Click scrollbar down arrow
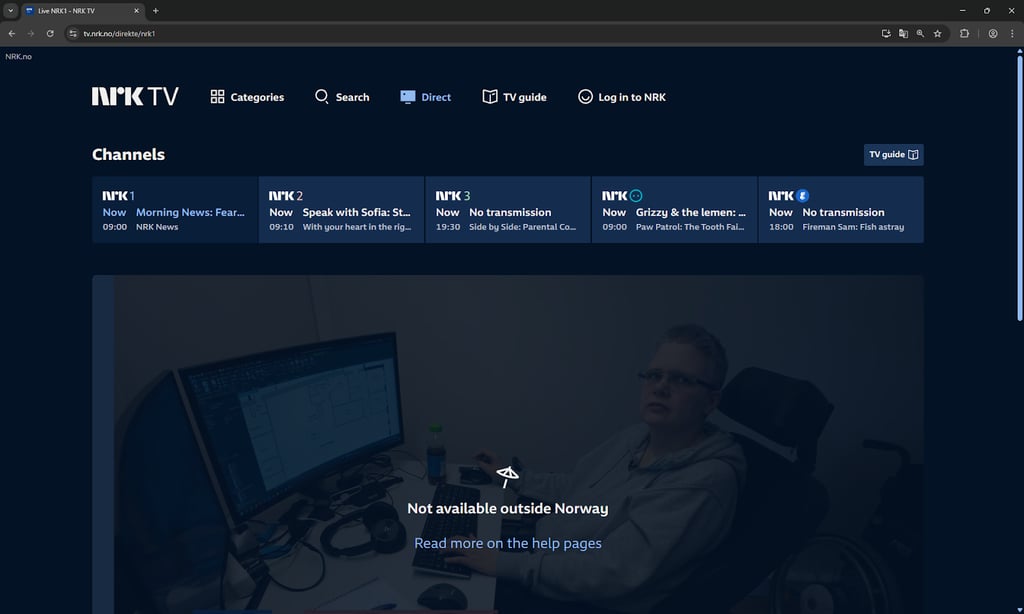This screenshot has width=1024, height=614. (x=1019, y=609)
